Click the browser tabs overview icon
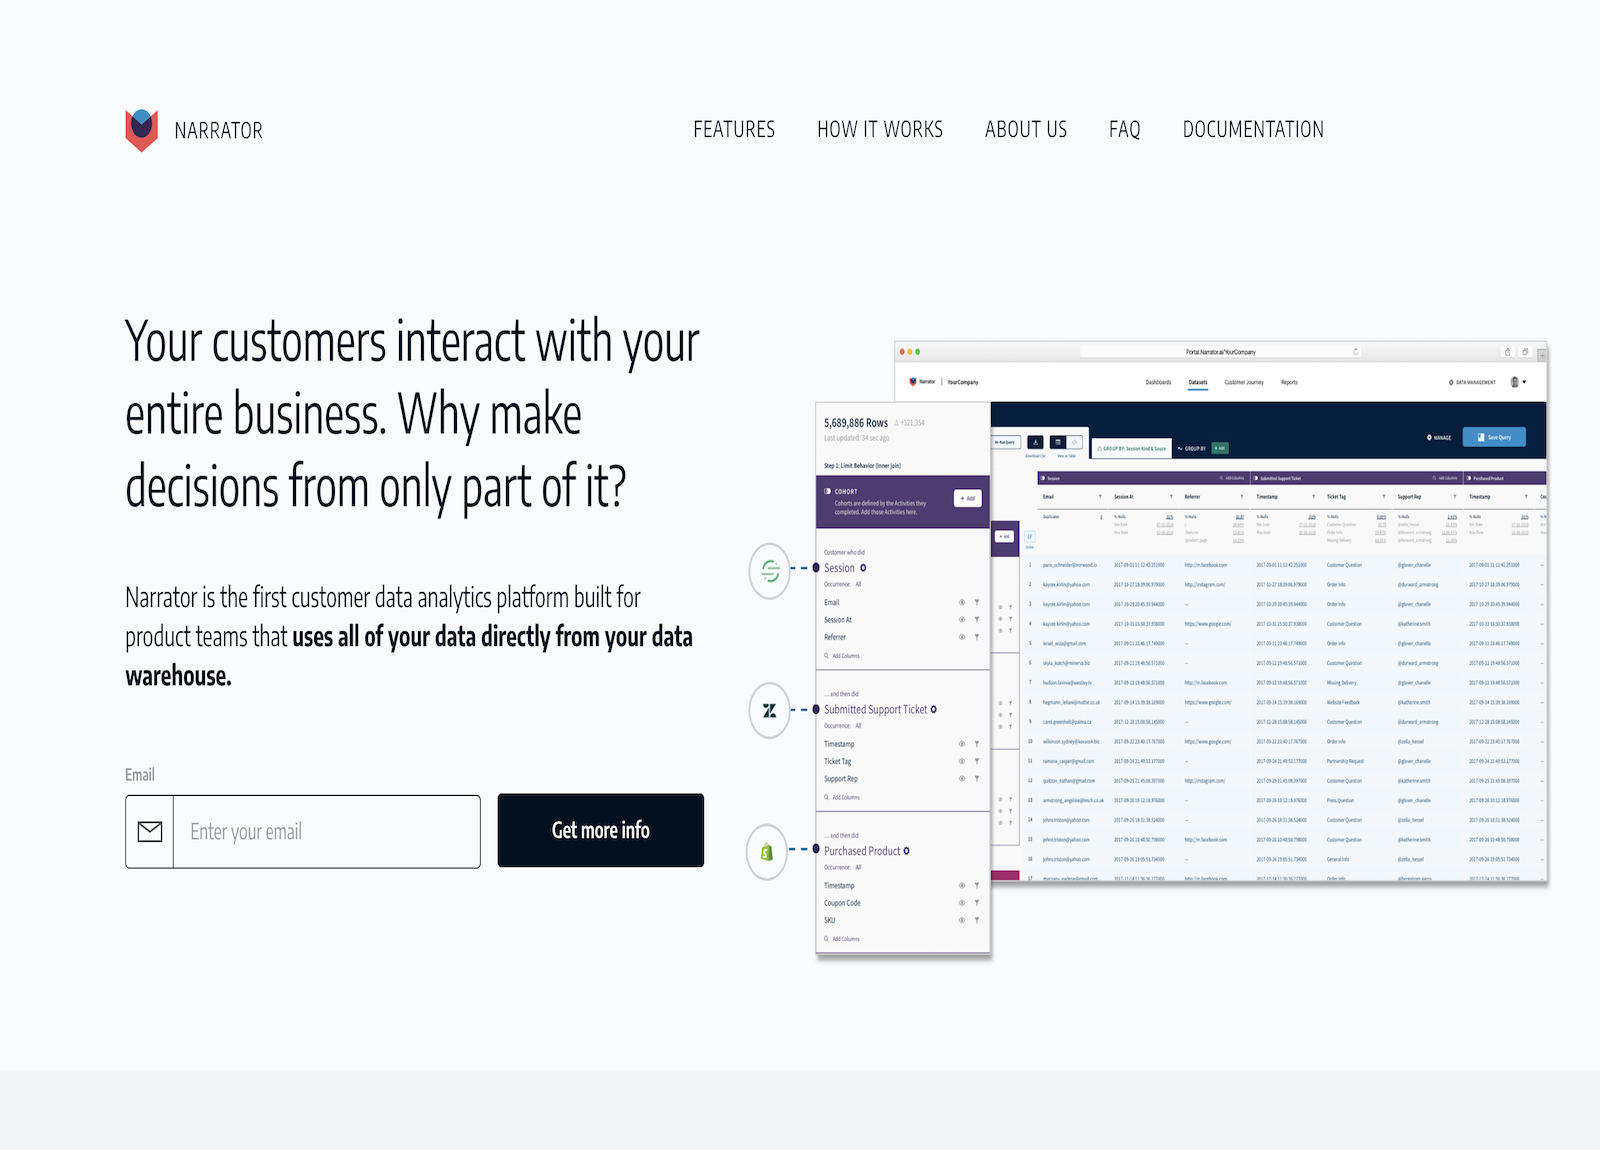The width and height of the screenshot is (1600, 1150). 1525,352
